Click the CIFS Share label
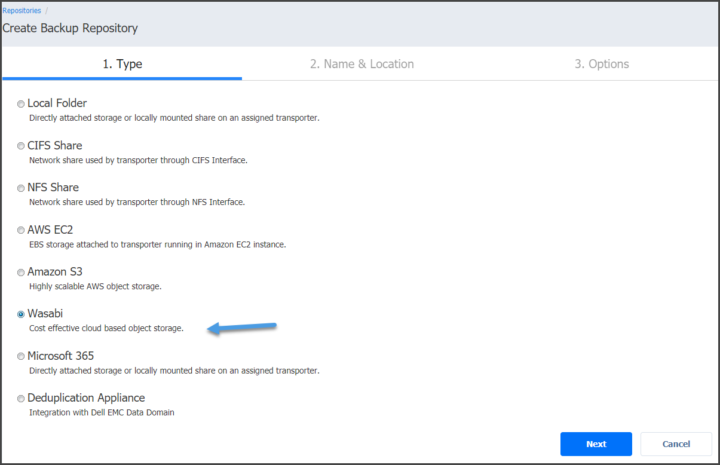720x465 pixels. coord(55,146)
